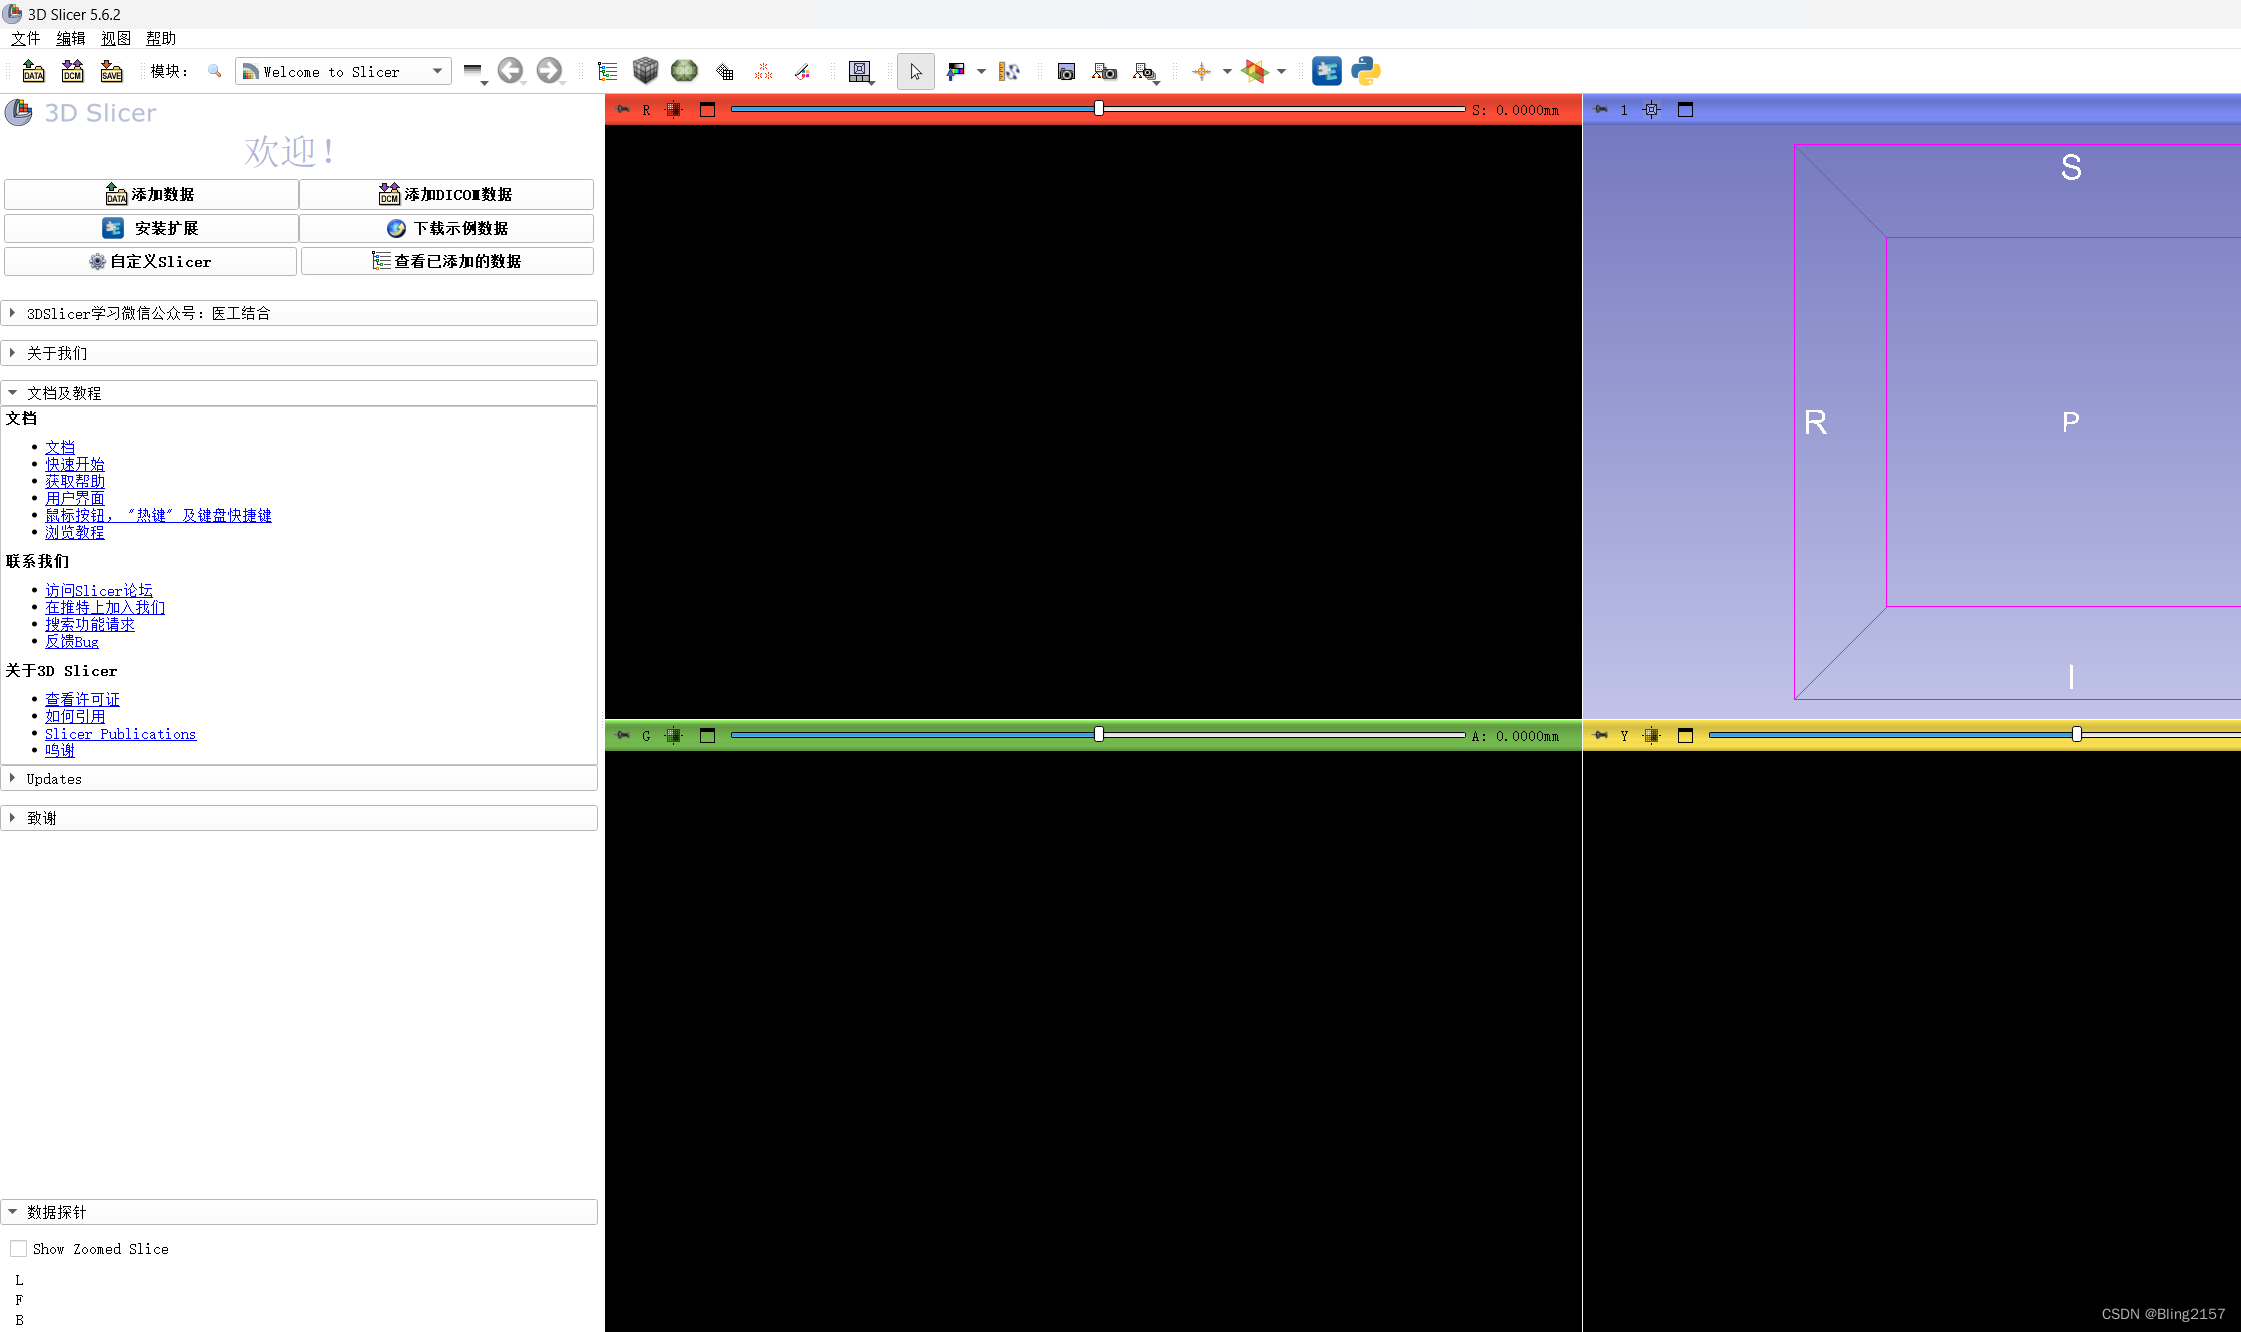The height and width of the screenshot is (1332, 2241).
Task: Open the 文件 menu
Action: 25,38
